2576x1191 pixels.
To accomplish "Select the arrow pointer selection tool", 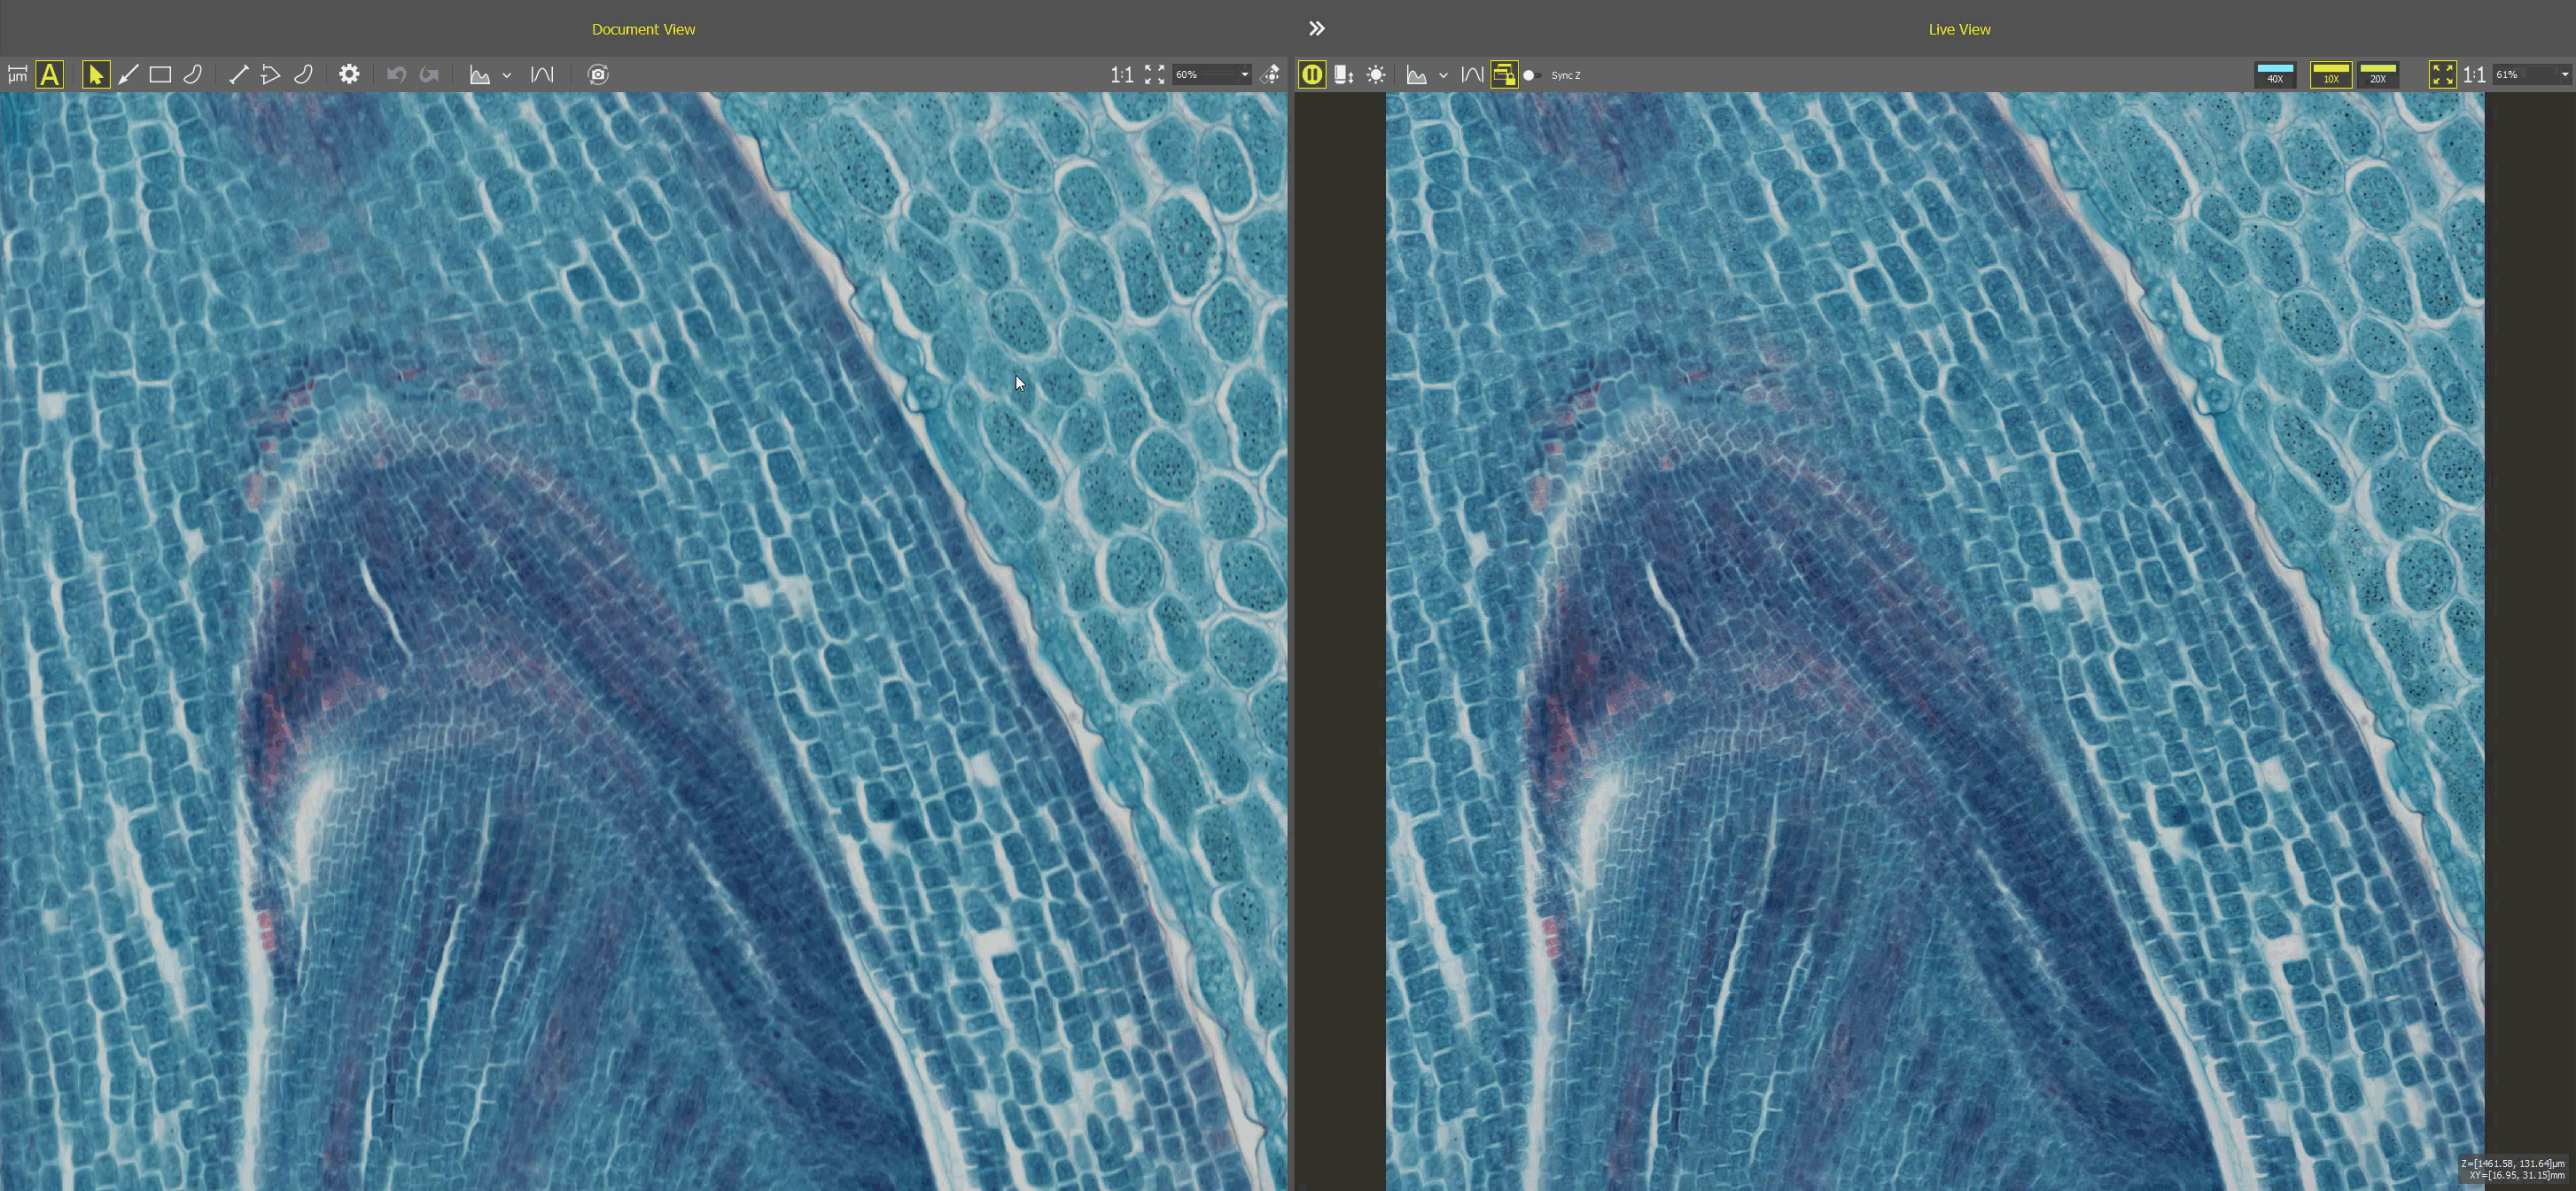I will pos(96,75).
